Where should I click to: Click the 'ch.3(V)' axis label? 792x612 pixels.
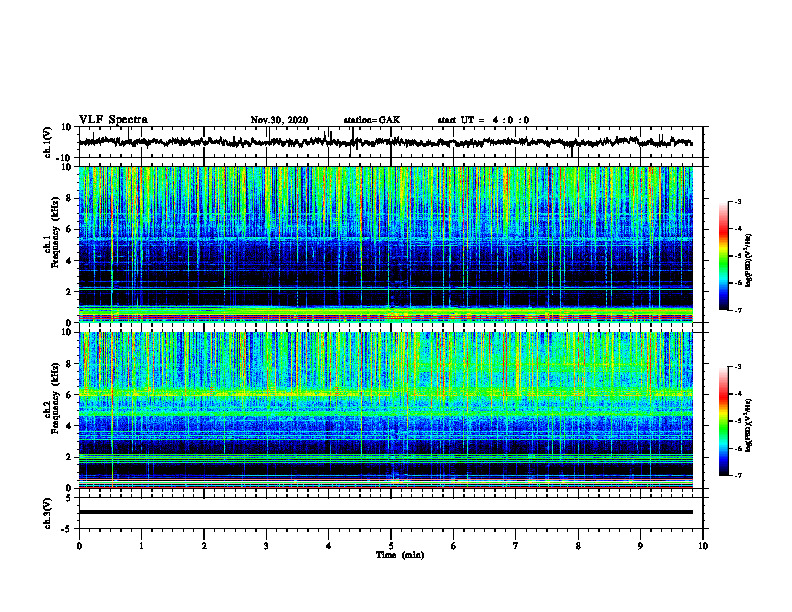[x=48, y=513]
